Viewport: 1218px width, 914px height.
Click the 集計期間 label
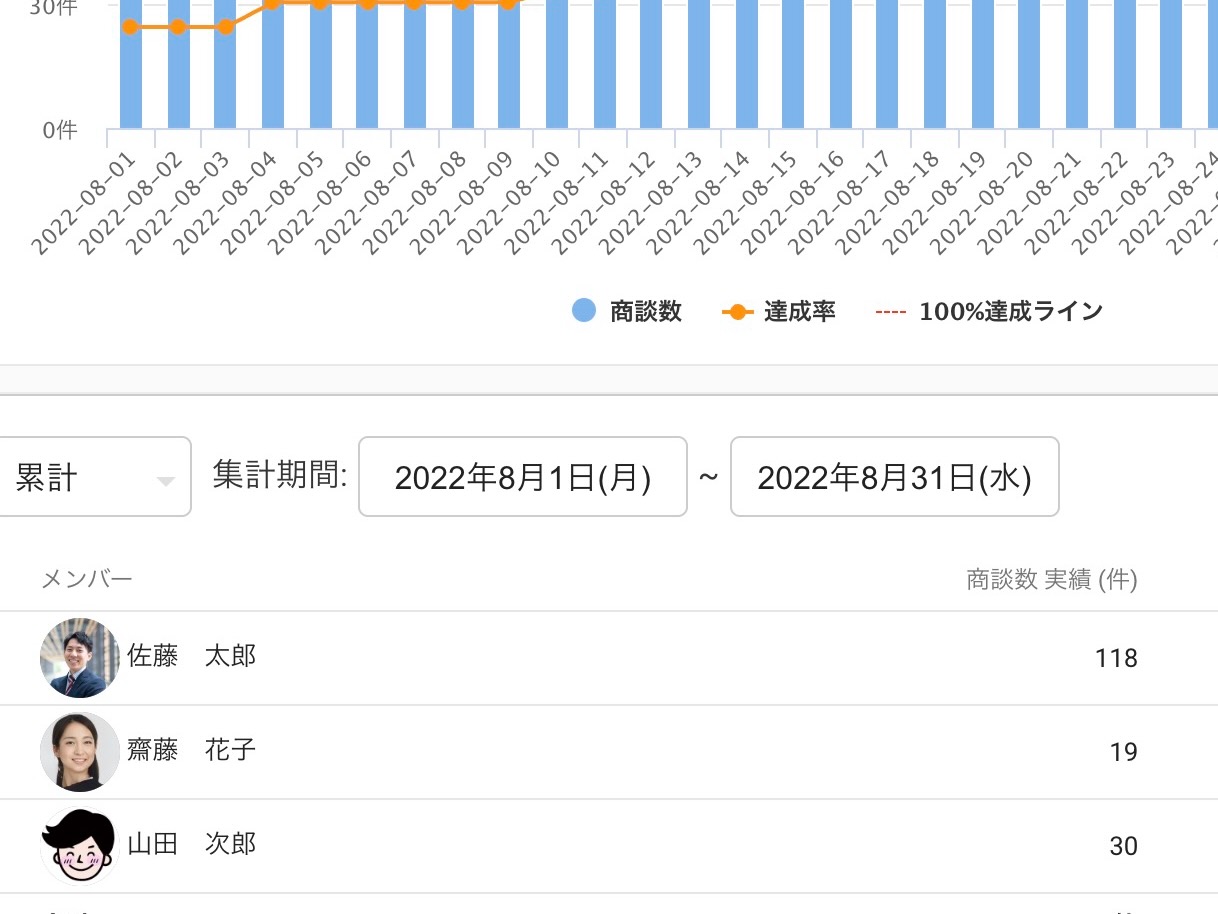tap(280, 475)
